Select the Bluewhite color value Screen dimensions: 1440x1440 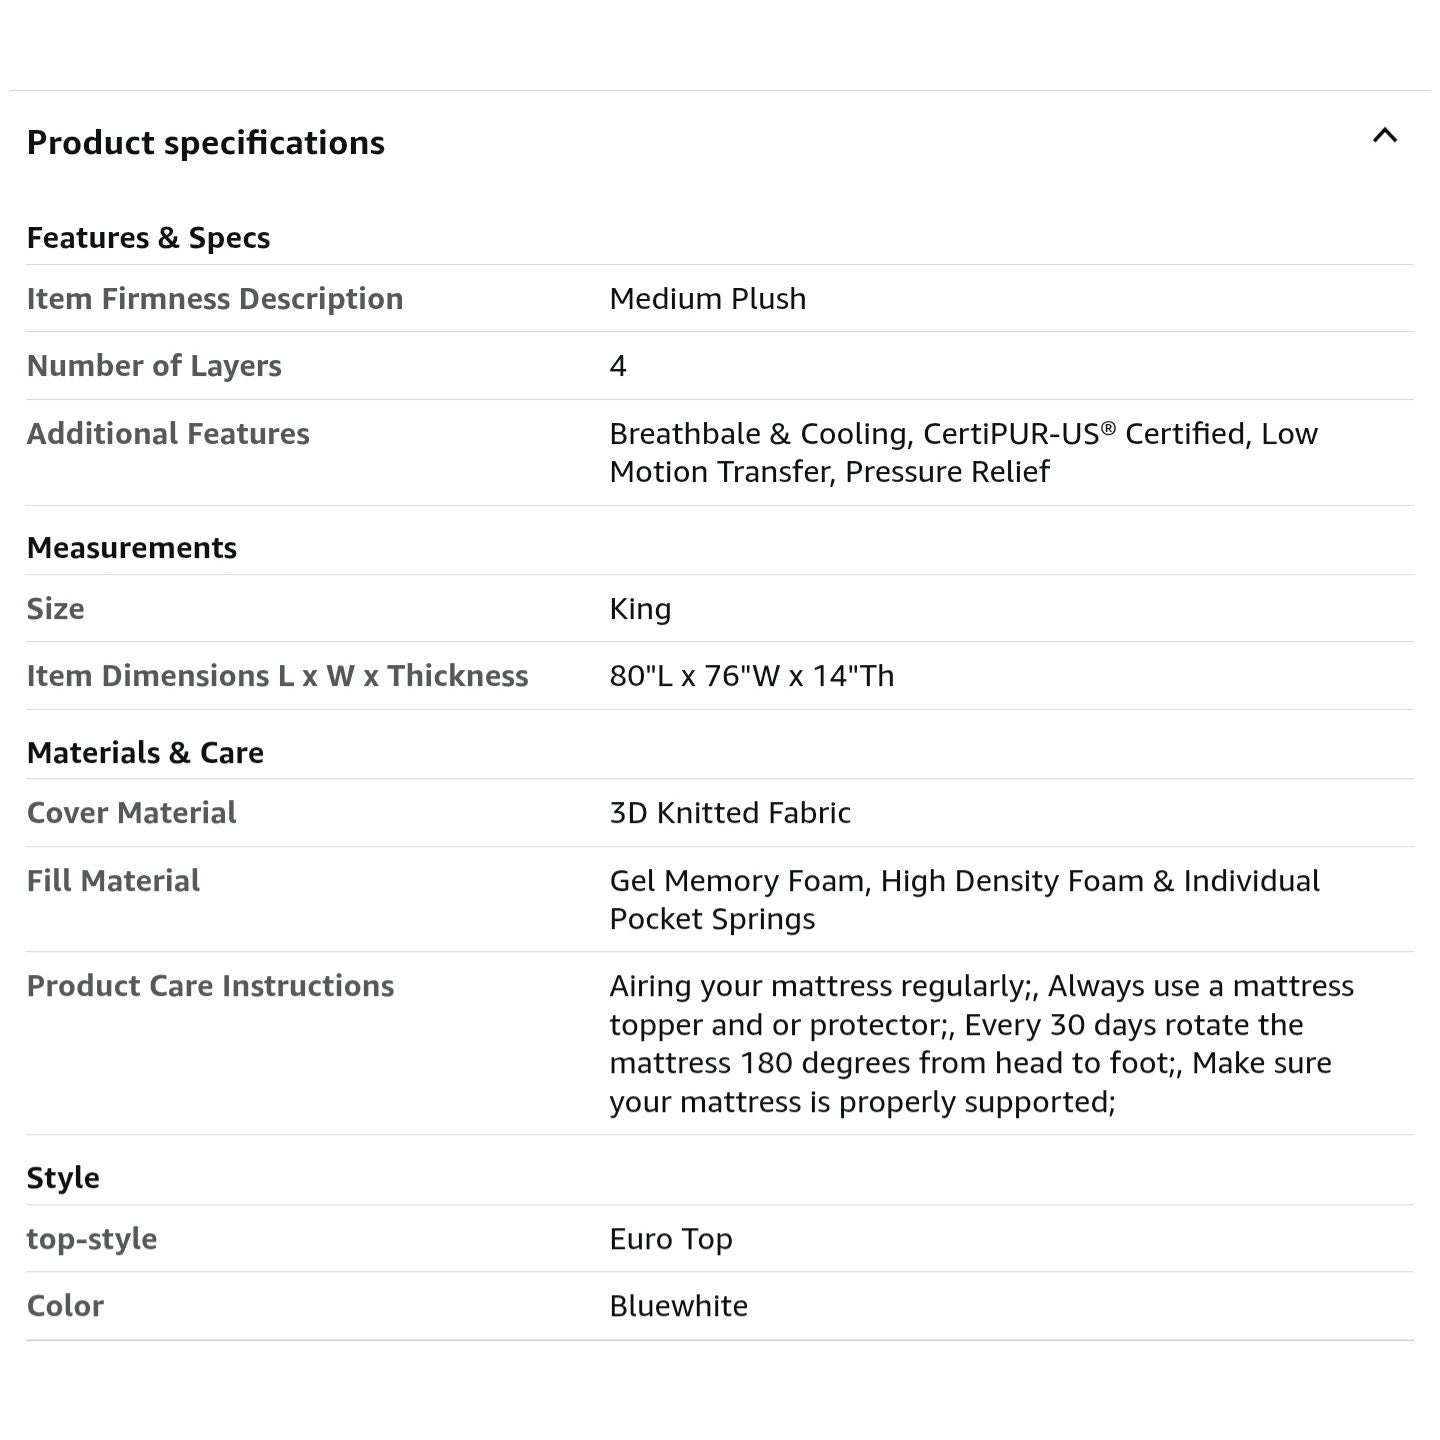[x=678, y=1306]
